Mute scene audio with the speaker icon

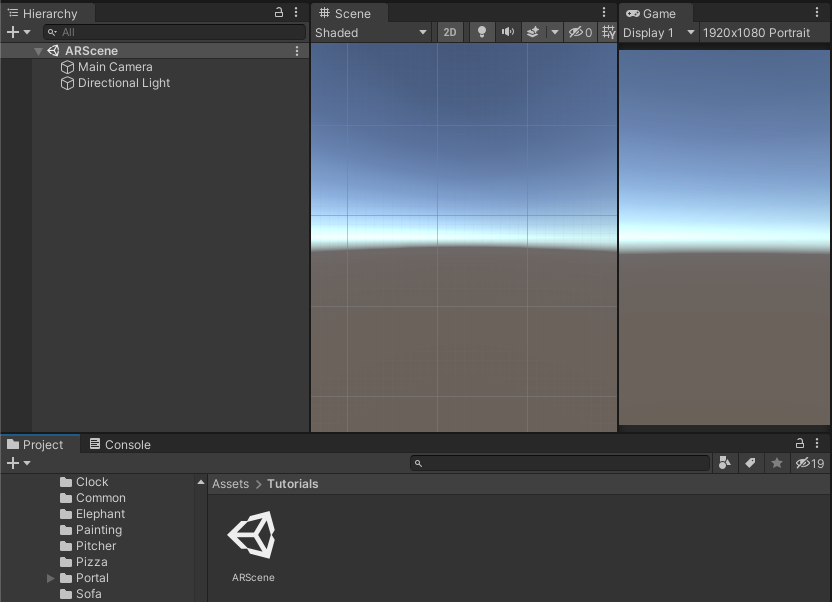coord(508,32)
